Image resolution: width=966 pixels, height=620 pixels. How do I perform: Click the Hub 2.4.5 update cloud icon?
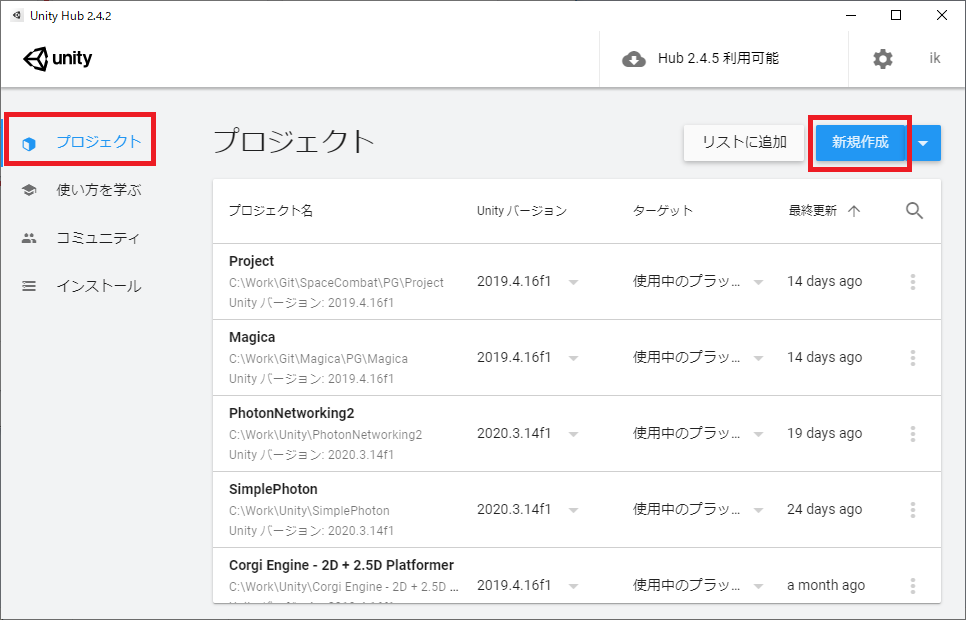[634, 59]
